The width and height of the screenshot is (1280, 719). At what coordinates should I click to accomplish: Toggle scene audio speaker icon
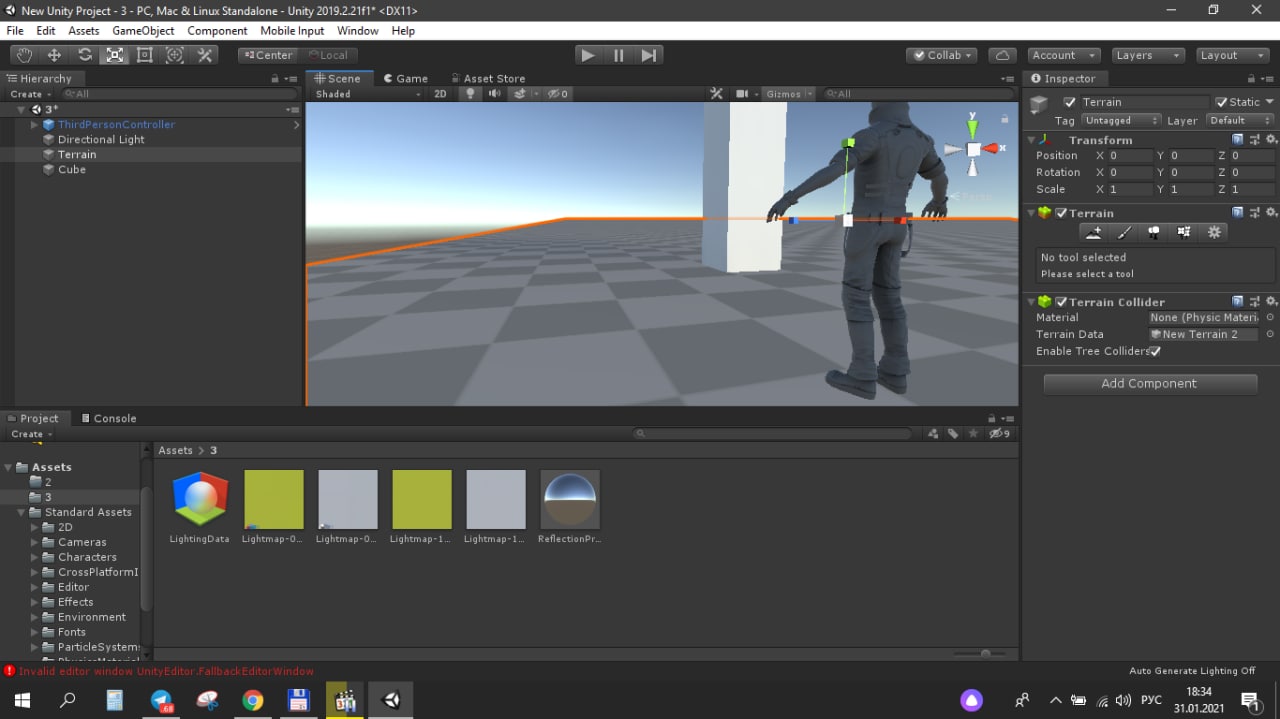(494, 94)
